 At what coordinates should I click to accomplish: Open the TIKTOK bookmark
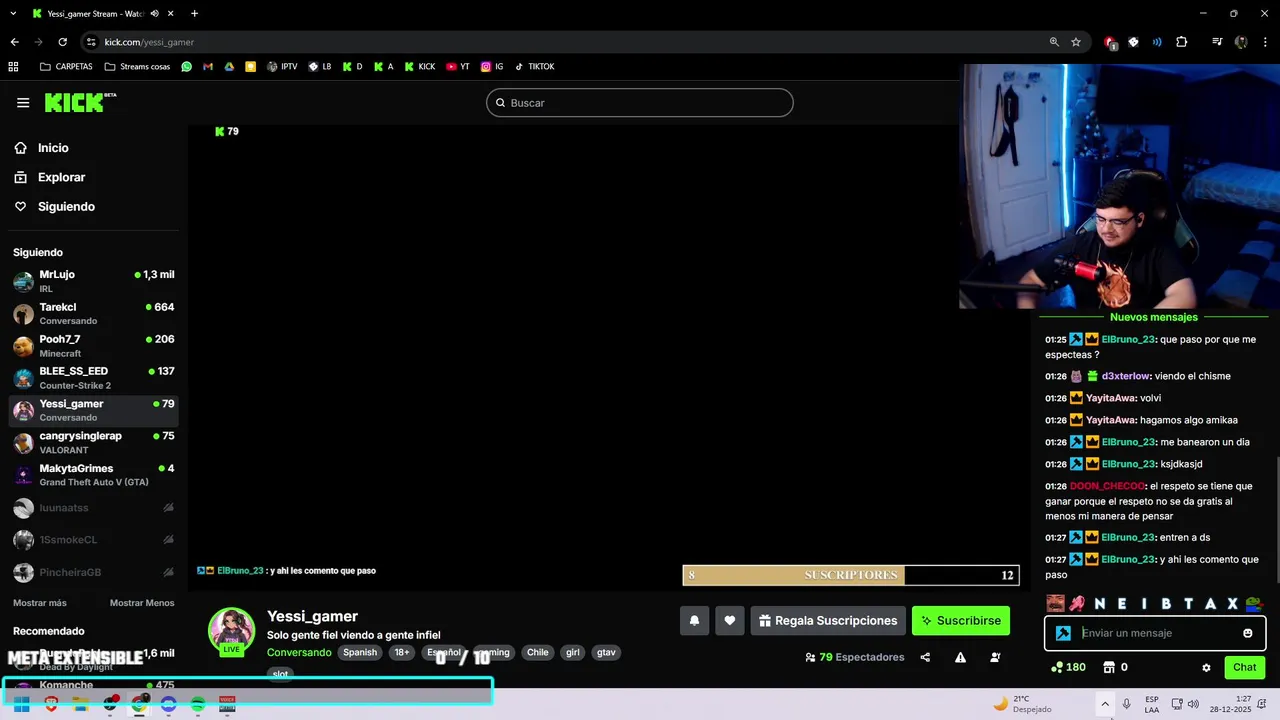[x=534, y=67]
